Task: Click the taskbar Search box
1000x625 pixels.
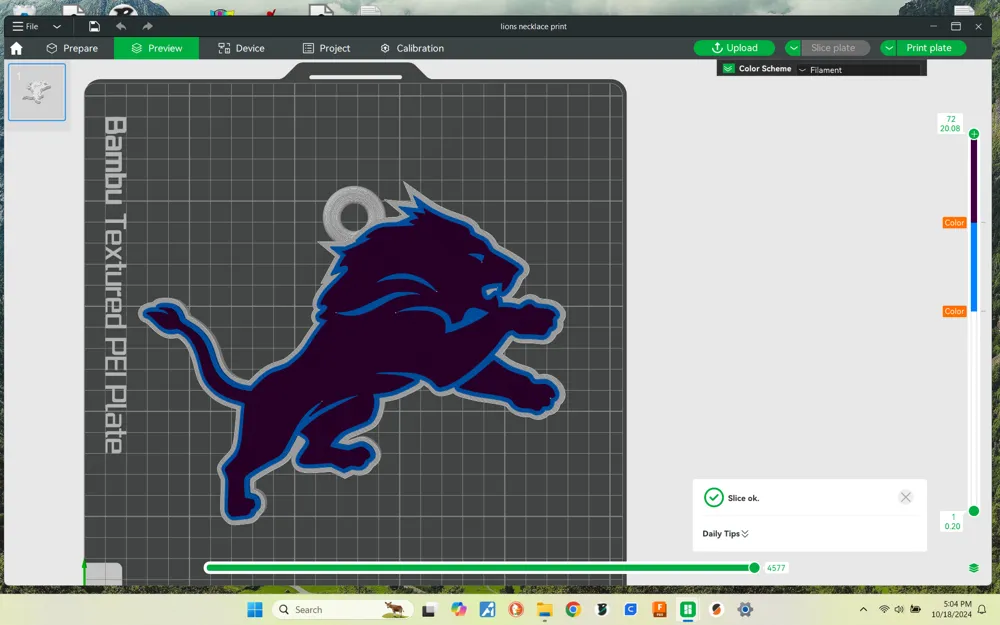Action: (x=343, y=610)
